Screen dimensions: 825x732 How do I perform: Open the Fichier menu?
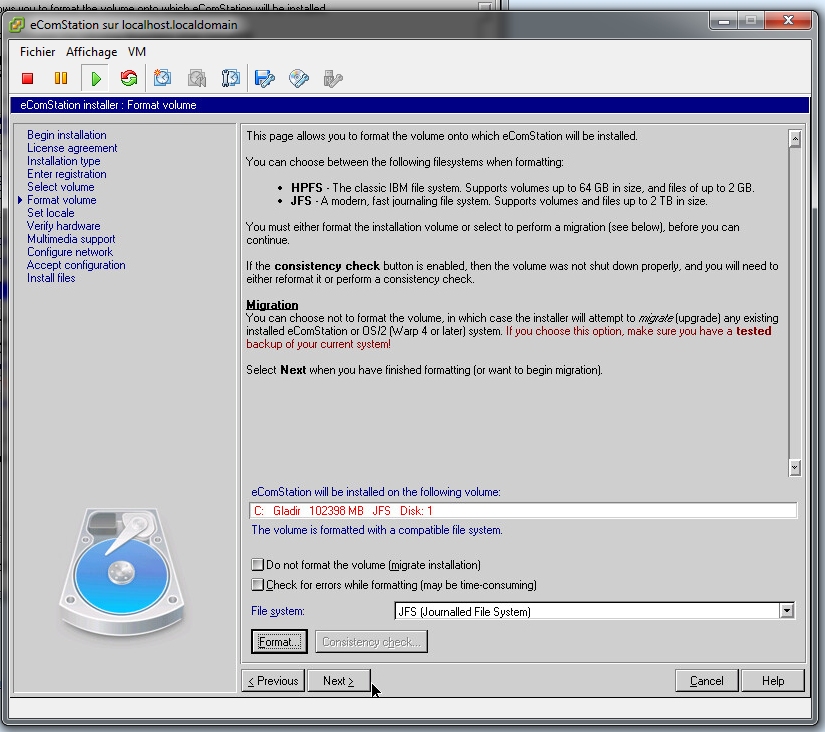pos(38,52)
